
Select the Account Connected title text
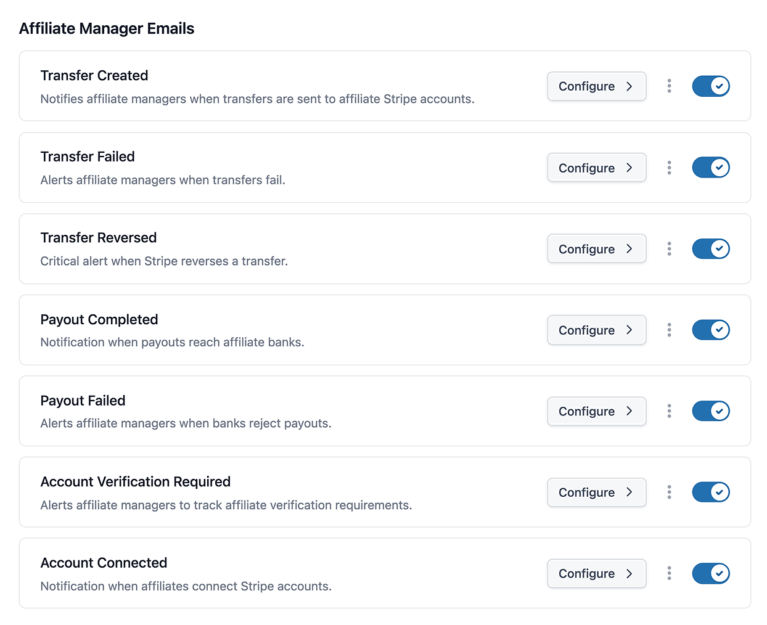(104, 563)
